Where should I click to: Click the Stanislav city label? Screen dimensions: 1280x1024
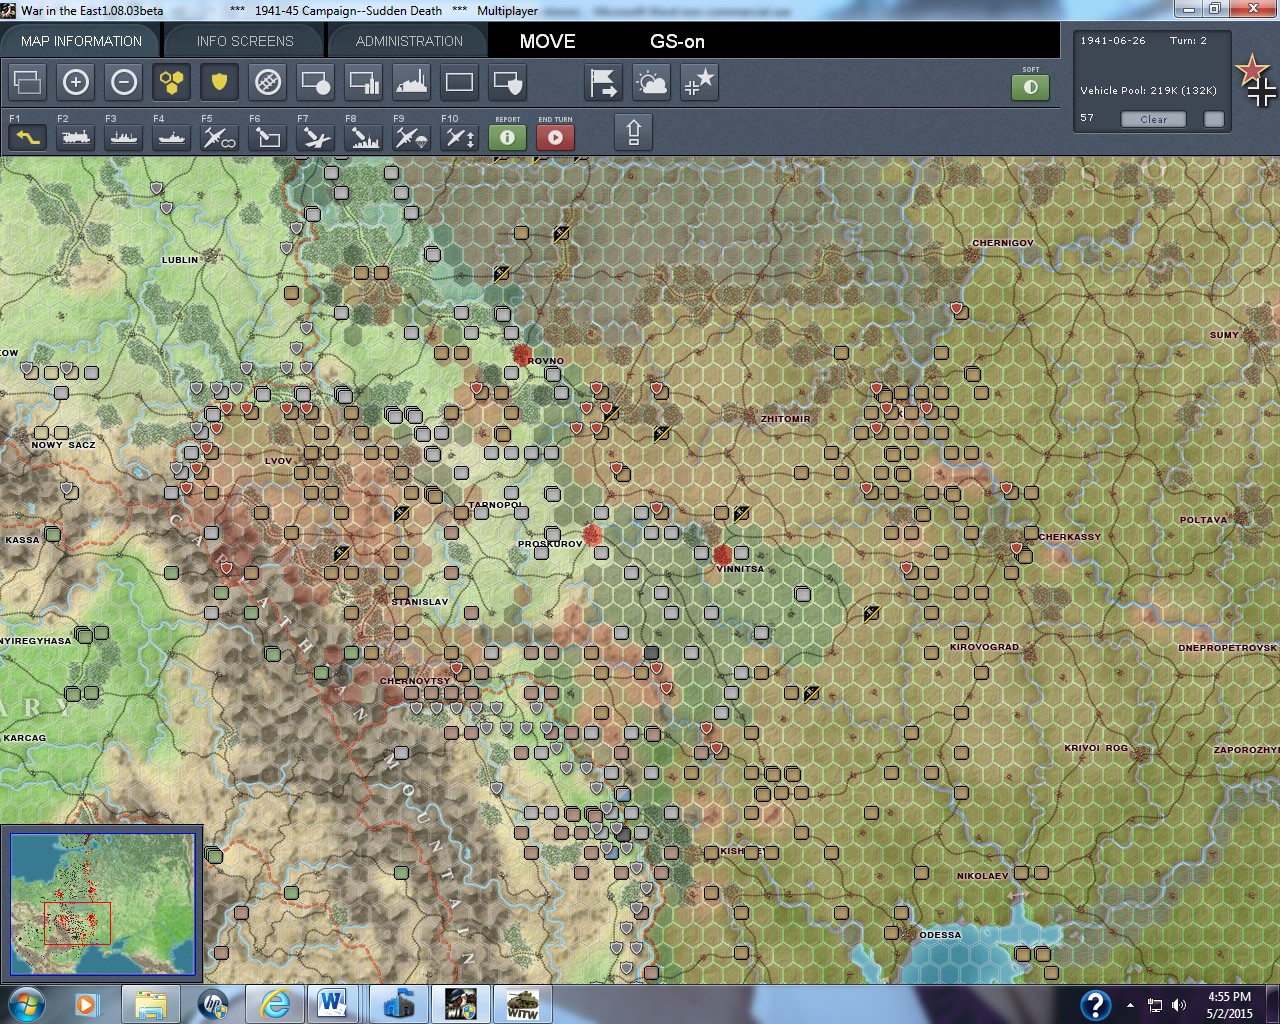point(420,602)
